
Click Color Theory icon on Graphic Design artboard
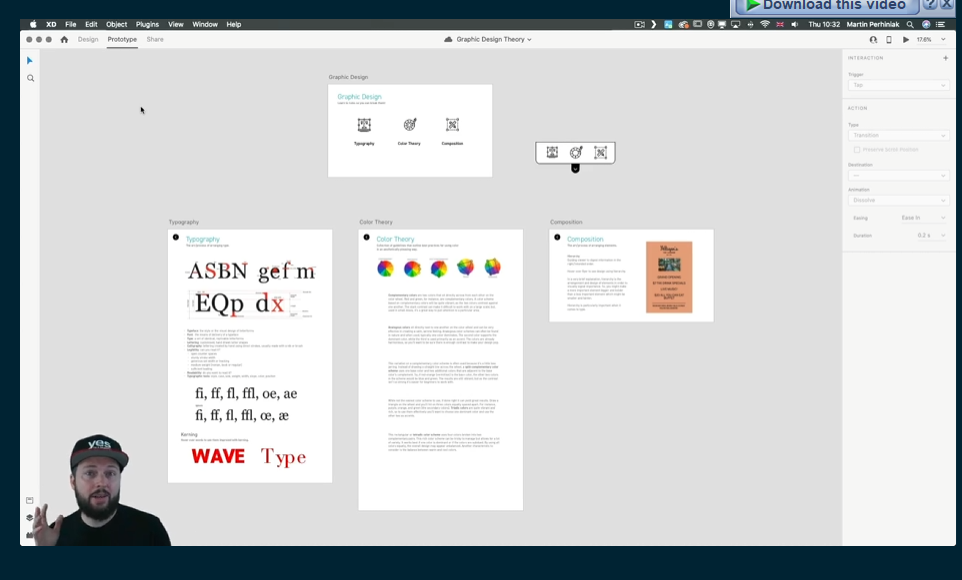click(410, 125)
